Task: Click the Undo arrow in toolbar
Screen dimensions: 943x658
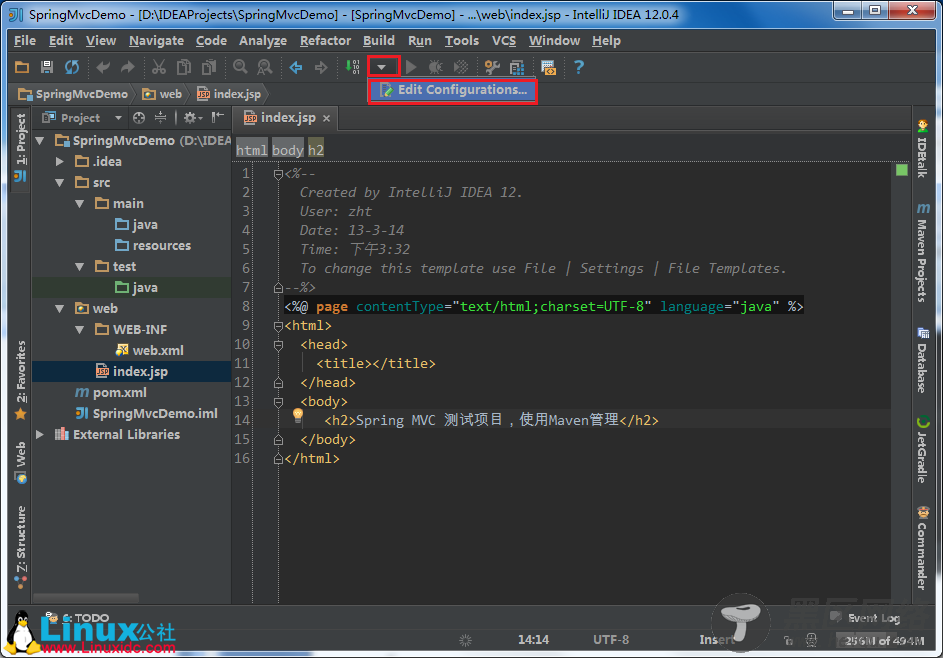Action: tap(103, 67)
